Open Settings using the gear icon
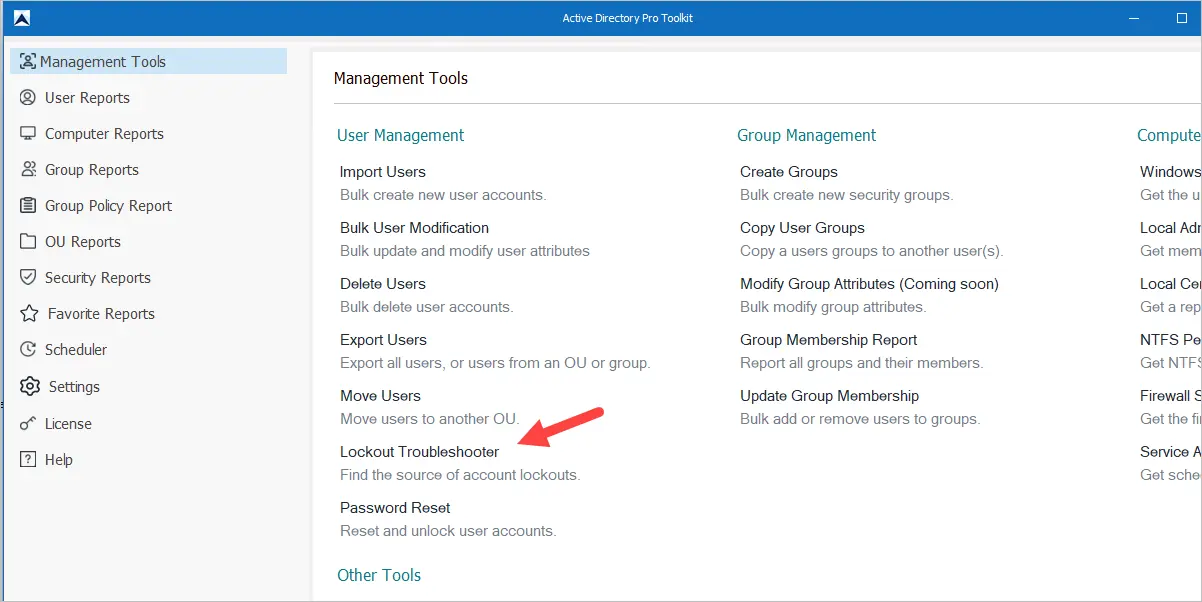 tap(30, 386)
